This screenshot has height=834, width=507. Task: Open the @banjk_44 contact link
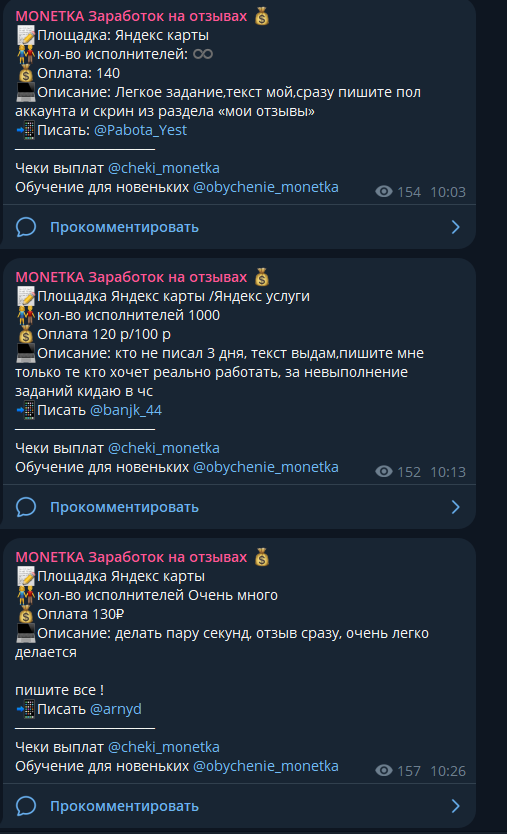(126, 410)
